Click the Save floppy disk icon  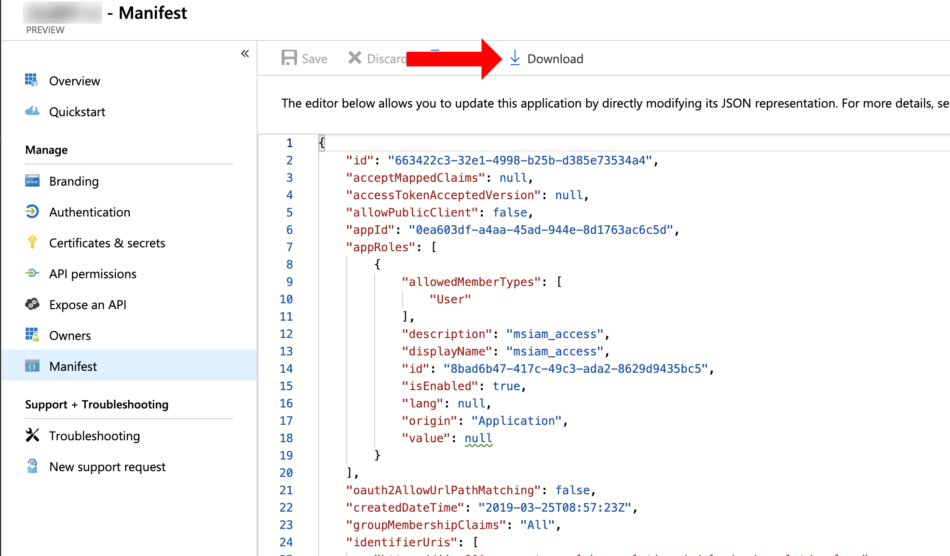pos(289,58)
